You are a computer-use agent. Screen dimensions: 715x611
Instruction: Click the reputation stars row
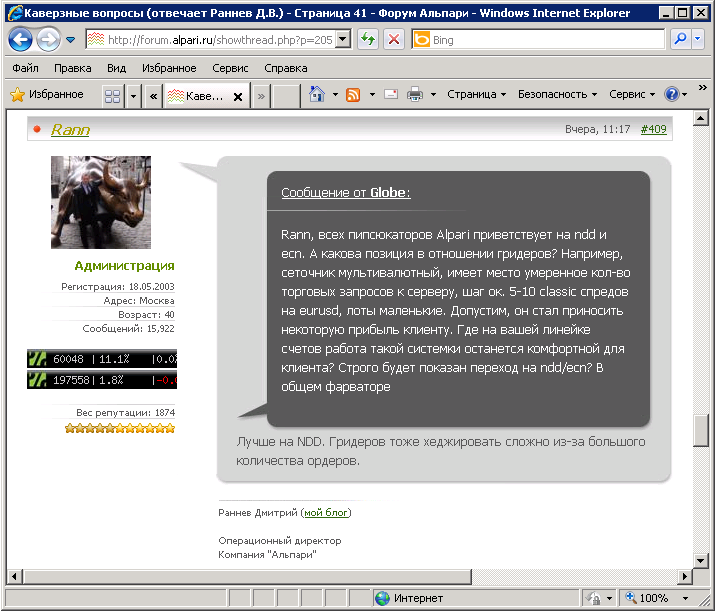point(120,428)
